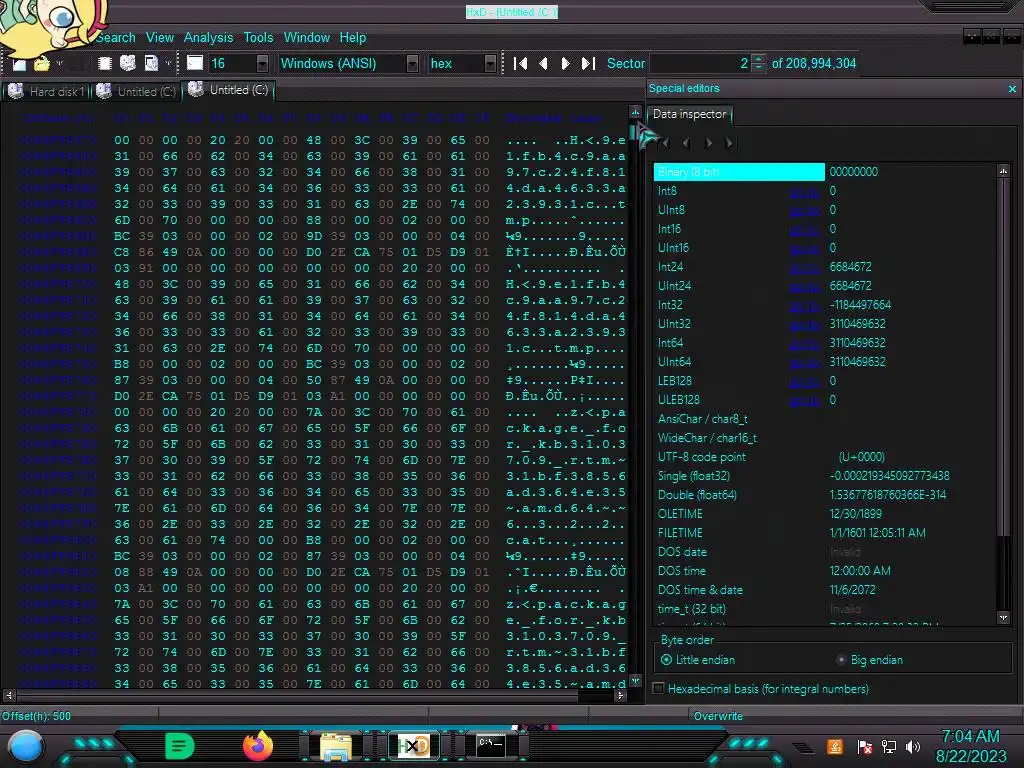Click the orange Java tray icon
The image size is (1024, 768).
835,746
